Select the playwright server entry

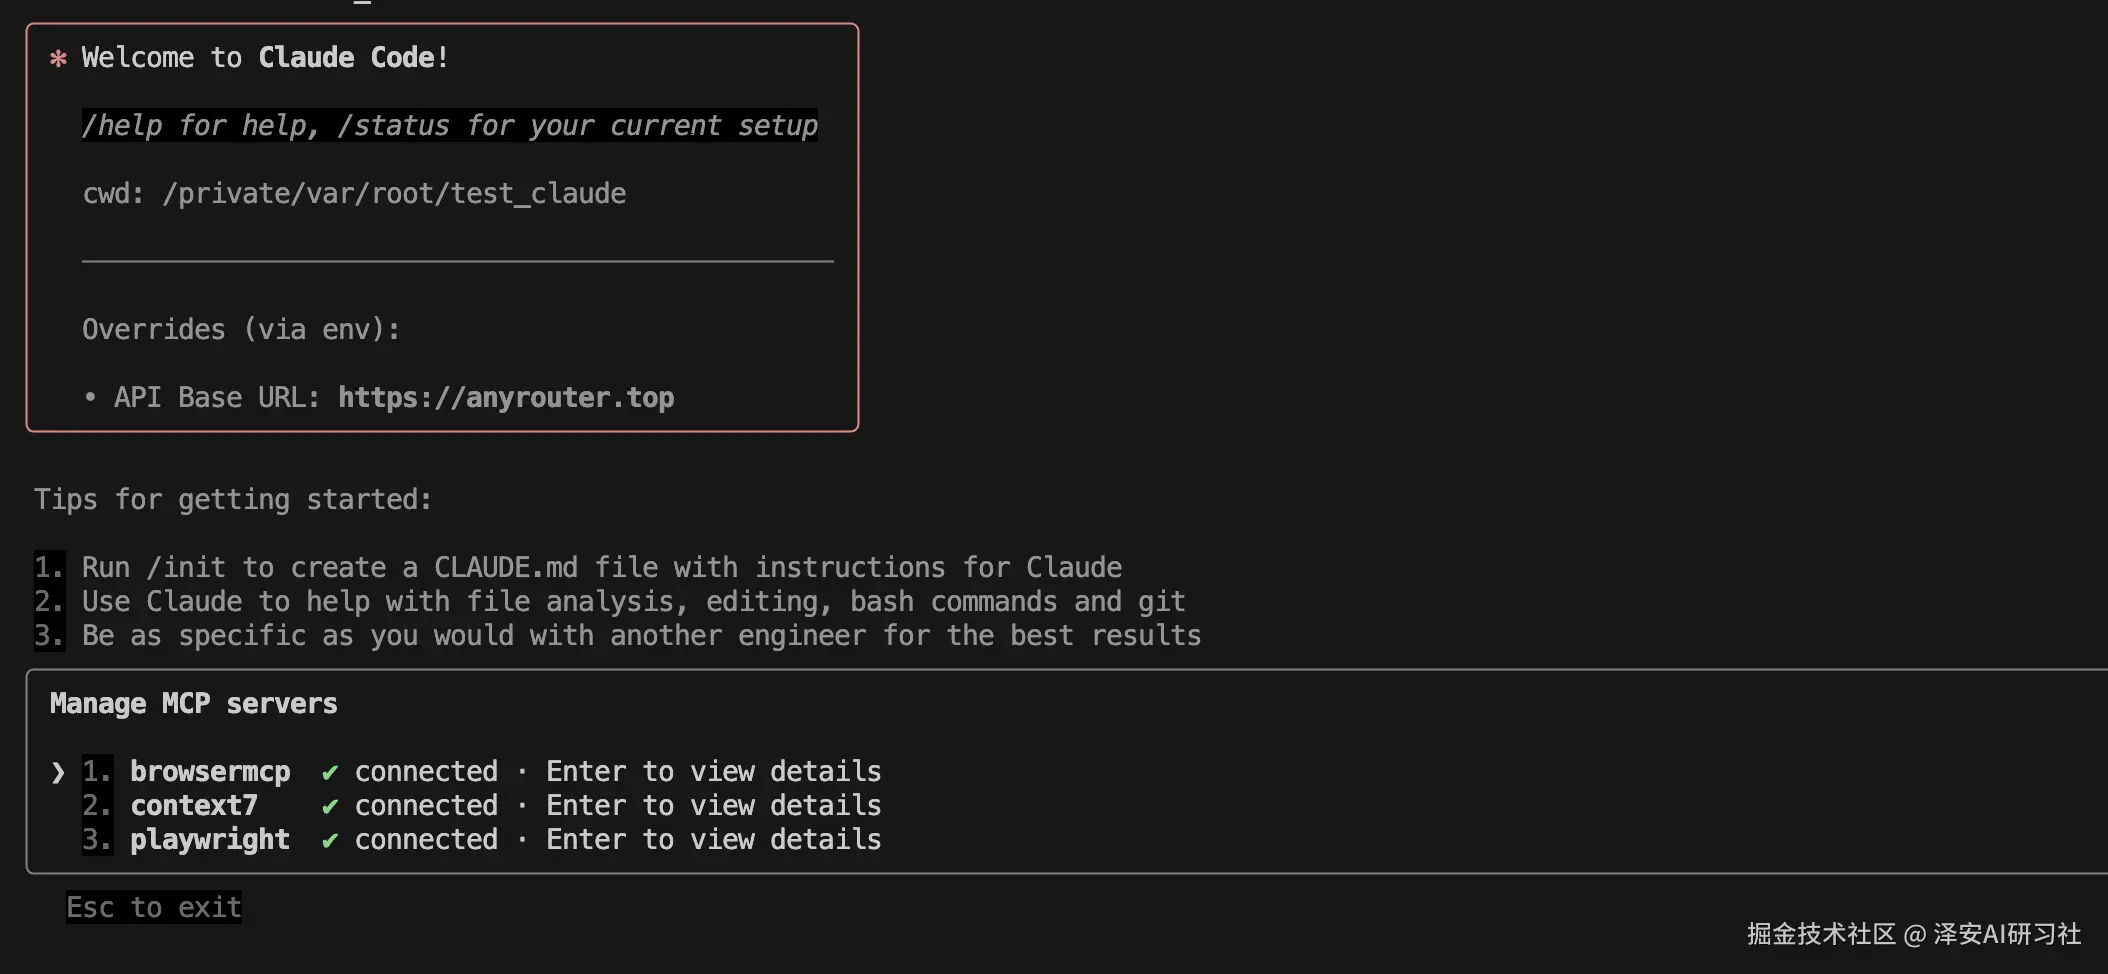pyautogui.click(x=210, y=840)
